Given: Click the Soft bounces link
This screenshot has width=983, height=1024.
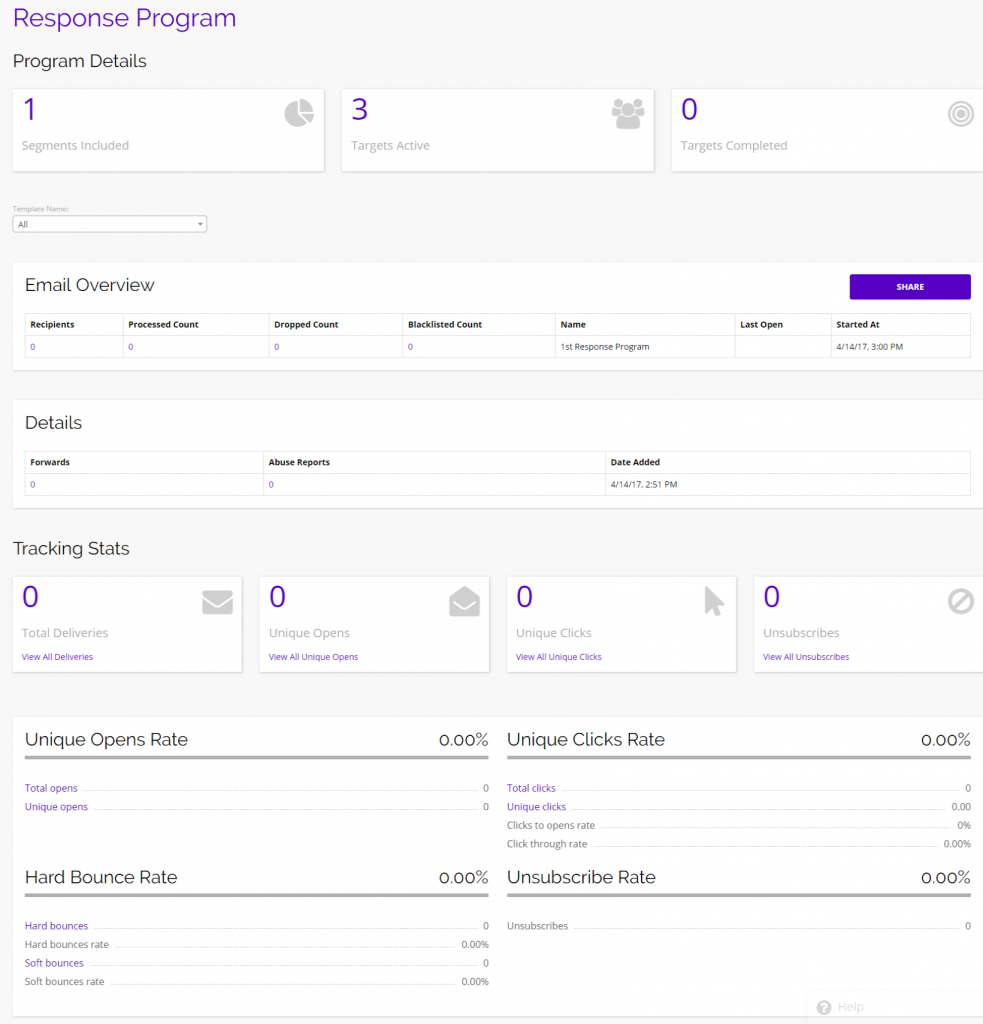Looking at the screenshot, I should [x=53, y=962].
